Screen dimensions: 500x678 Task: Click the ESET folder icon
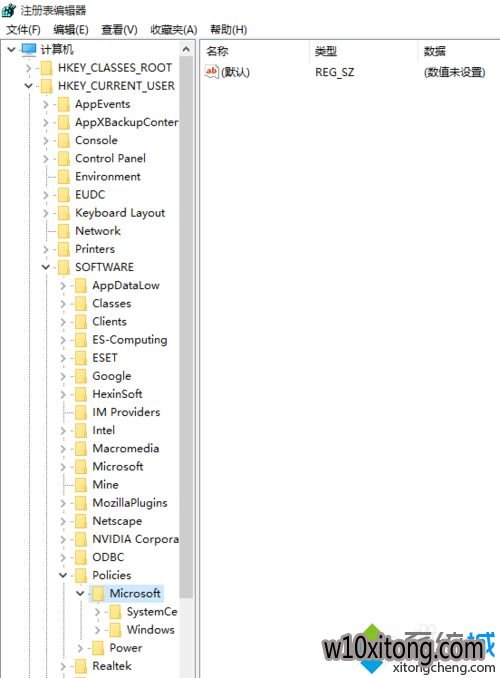(81, 358)
